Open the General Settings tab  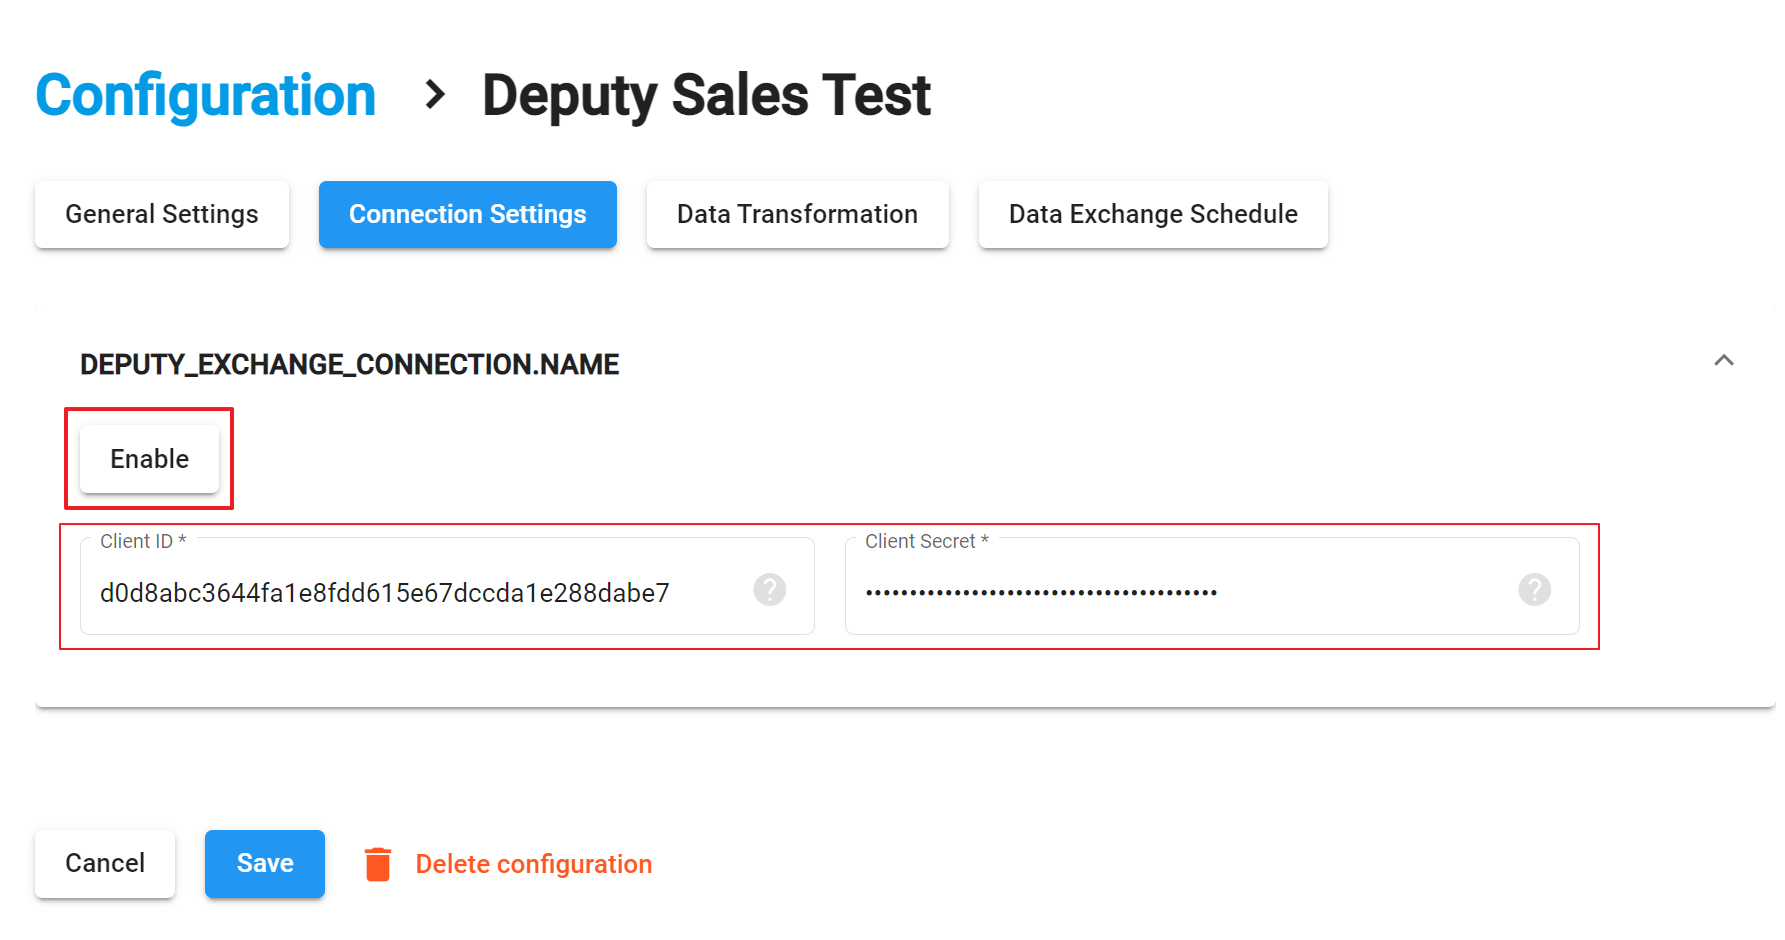point(162,215)
